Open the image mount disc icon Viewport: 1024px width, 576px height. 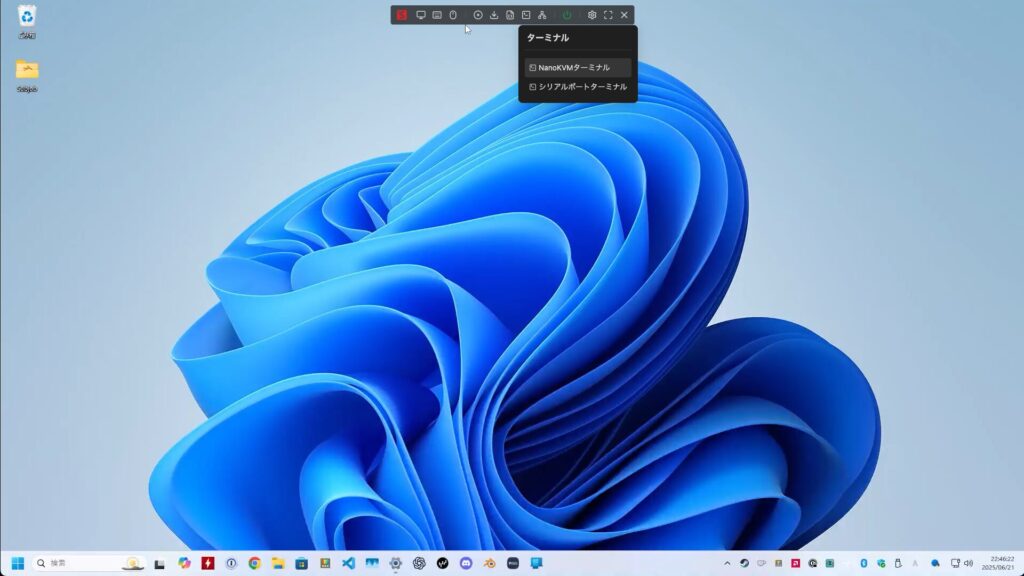pos(478,15)
